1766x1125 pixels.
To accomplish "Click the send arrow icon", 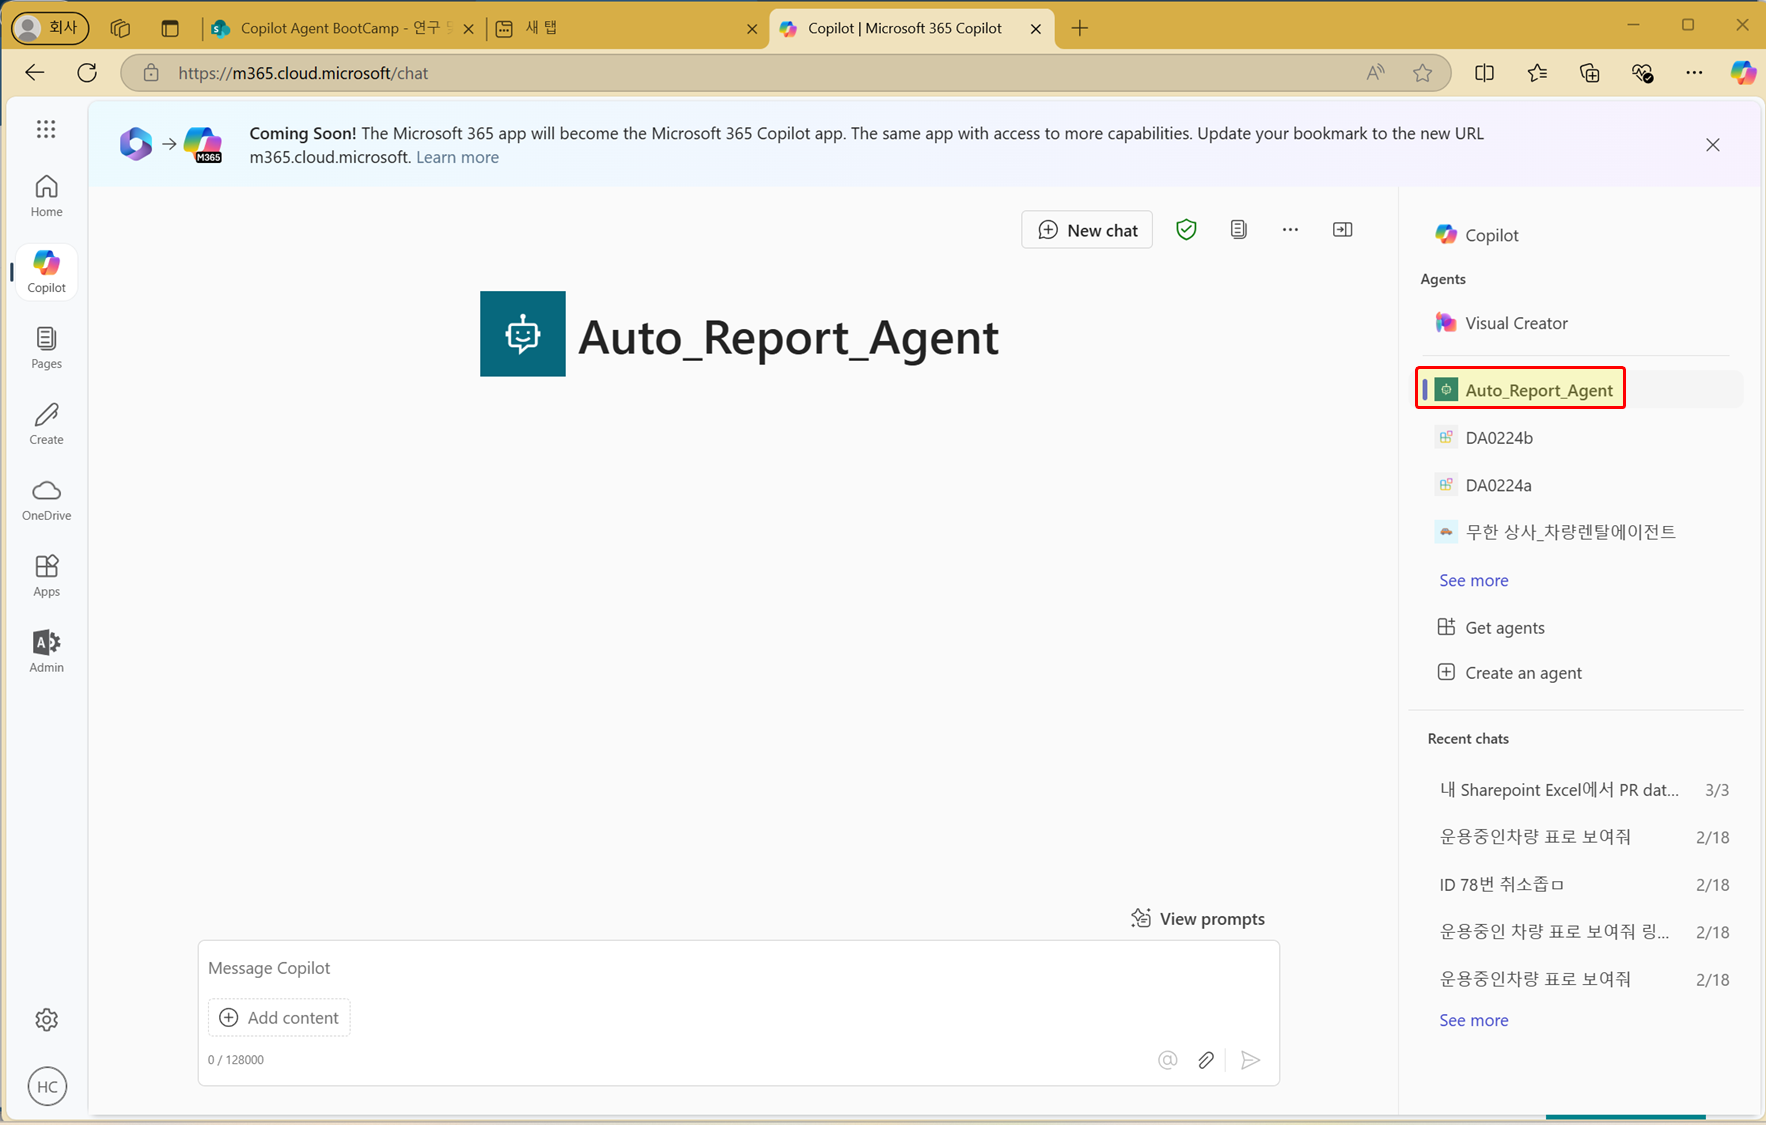I will coord(1250,1060).
